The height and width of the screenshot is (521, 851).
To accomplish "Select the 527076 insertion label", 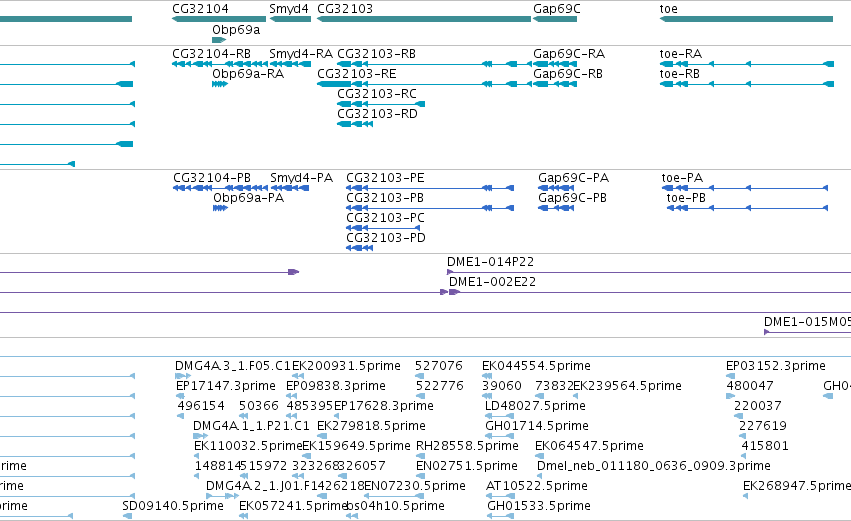I will 439,366.
